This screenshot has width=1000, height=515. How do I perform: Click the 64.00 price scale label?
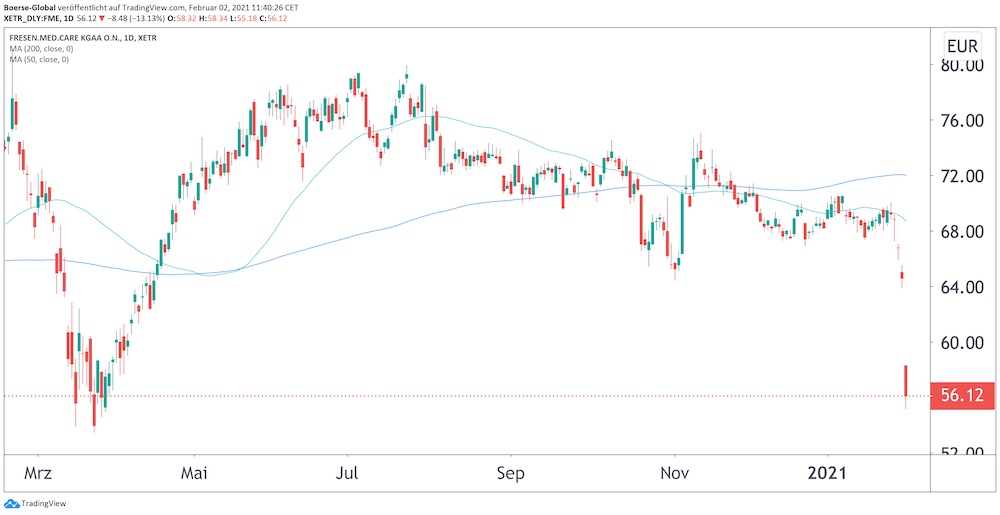click(961, 288)
